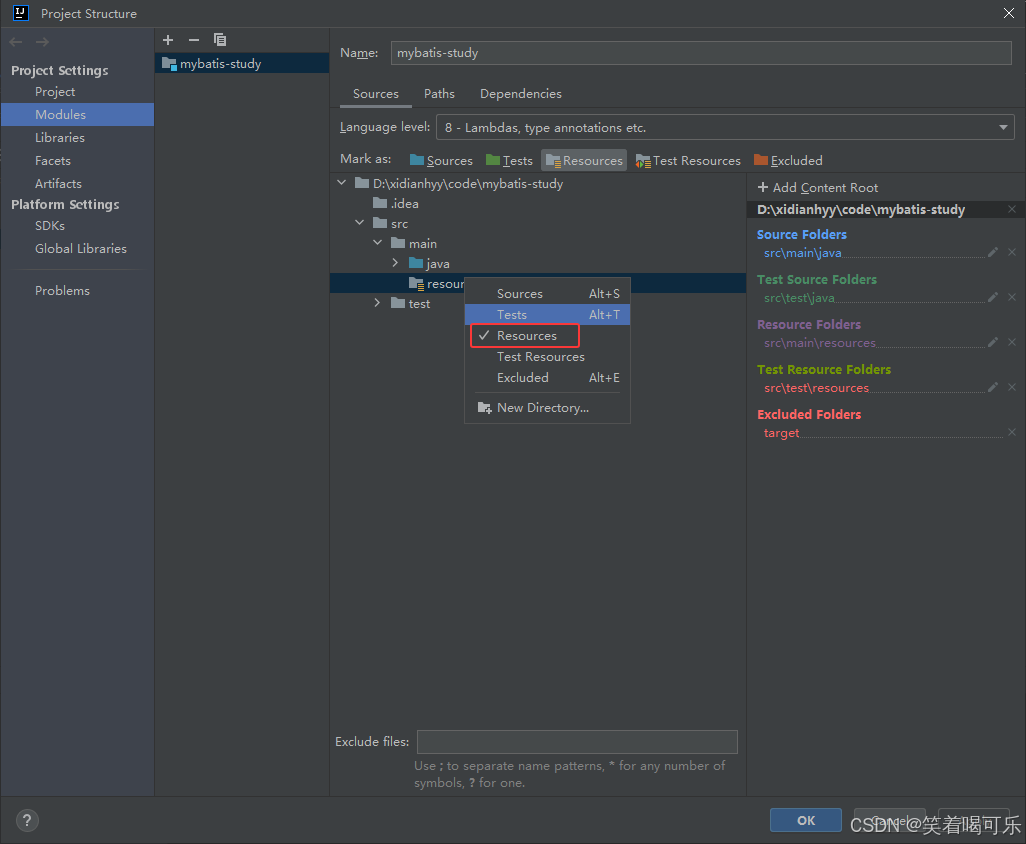Open Modules settings page
Screen dimensions: 1026x844
coord(77,114)
